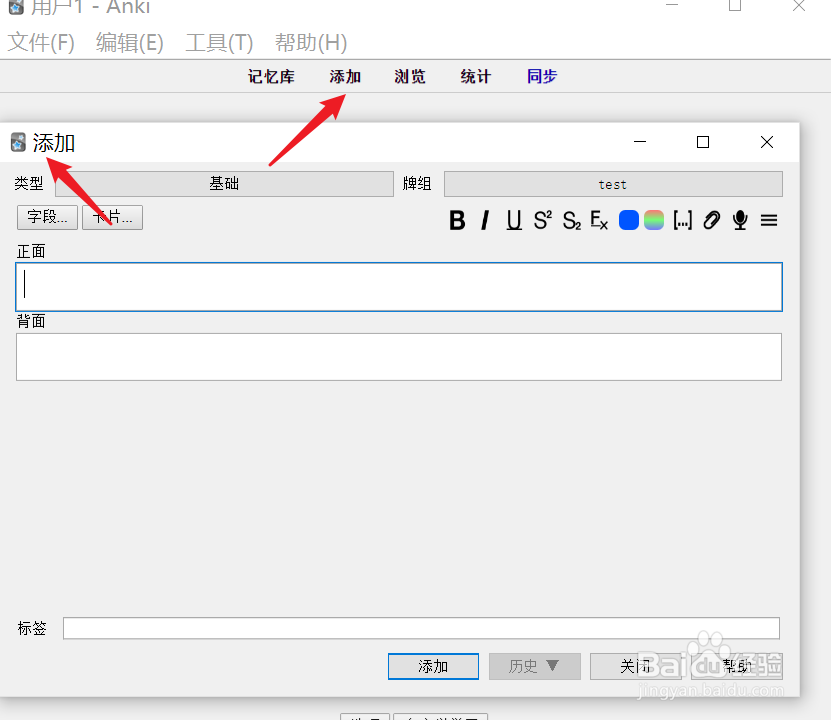Screen dimensions: 831x720
Task: Open the 字段... fields button
Action: [x=47, y=217]
